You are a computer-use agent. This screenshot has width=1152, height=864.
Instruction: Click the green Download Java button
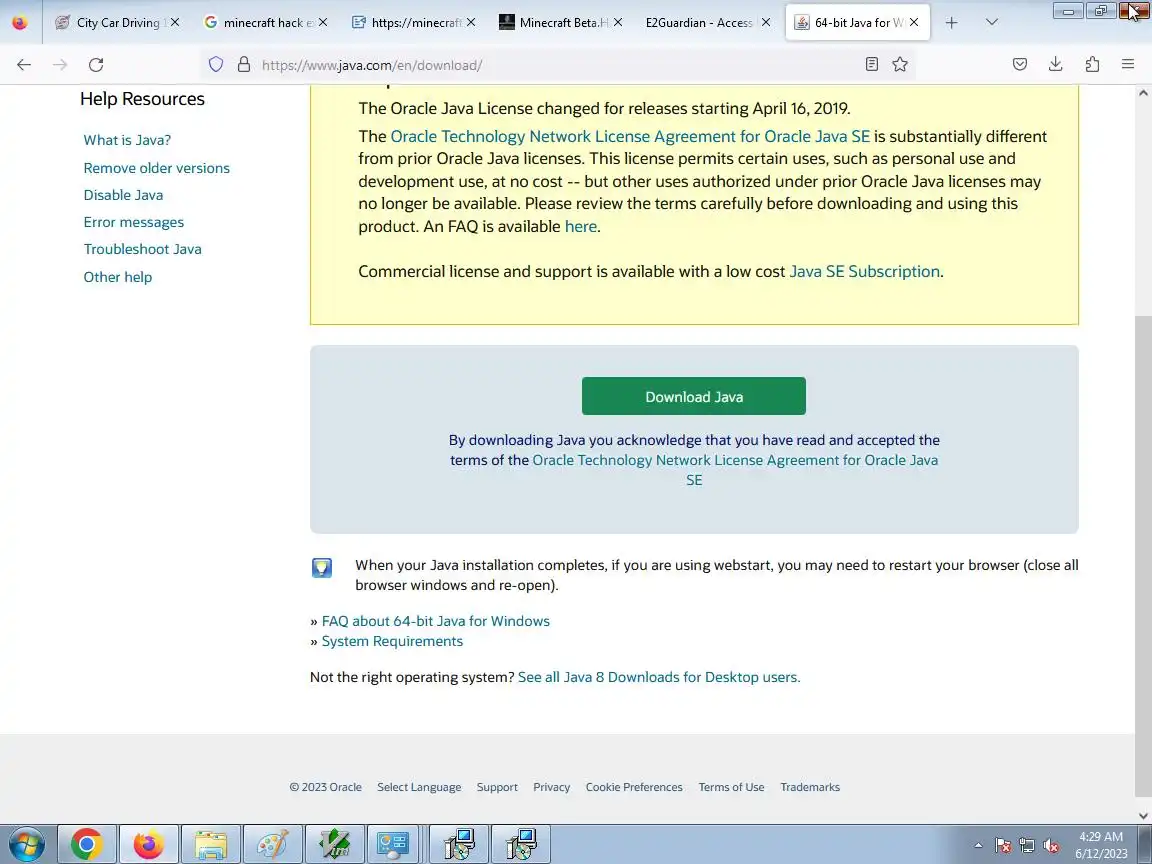tap(694, 396)
